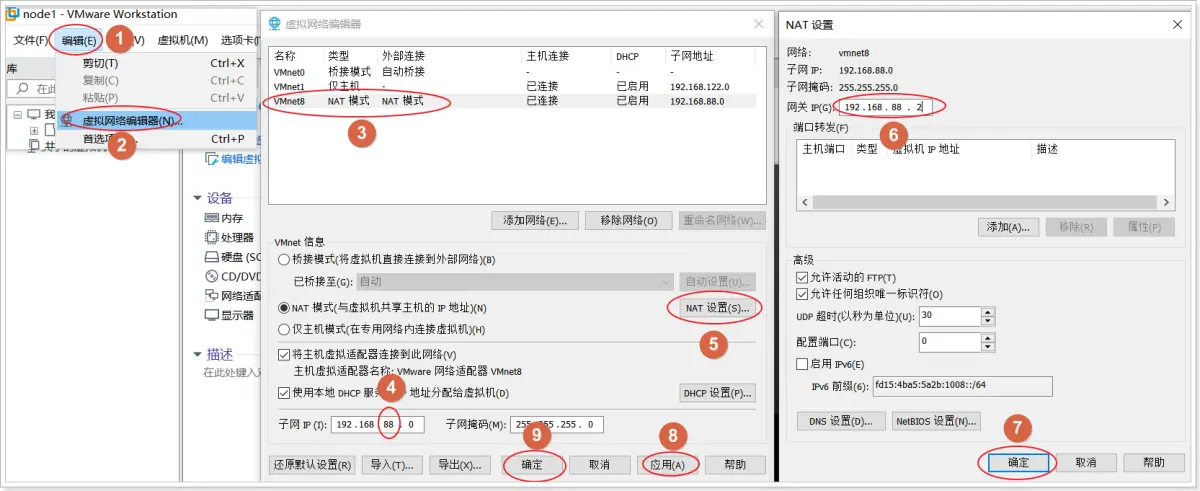Increase UDP 超时 value with up arrow
Screen dimensions: 1200x491
coord(988,311)
